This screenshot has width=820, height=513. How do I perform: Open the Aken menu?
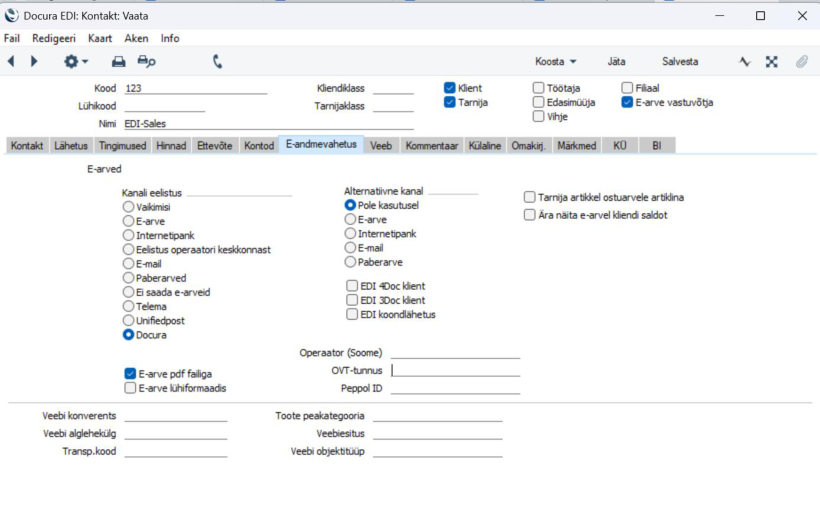pyautogui.click(x=136, y=38)
